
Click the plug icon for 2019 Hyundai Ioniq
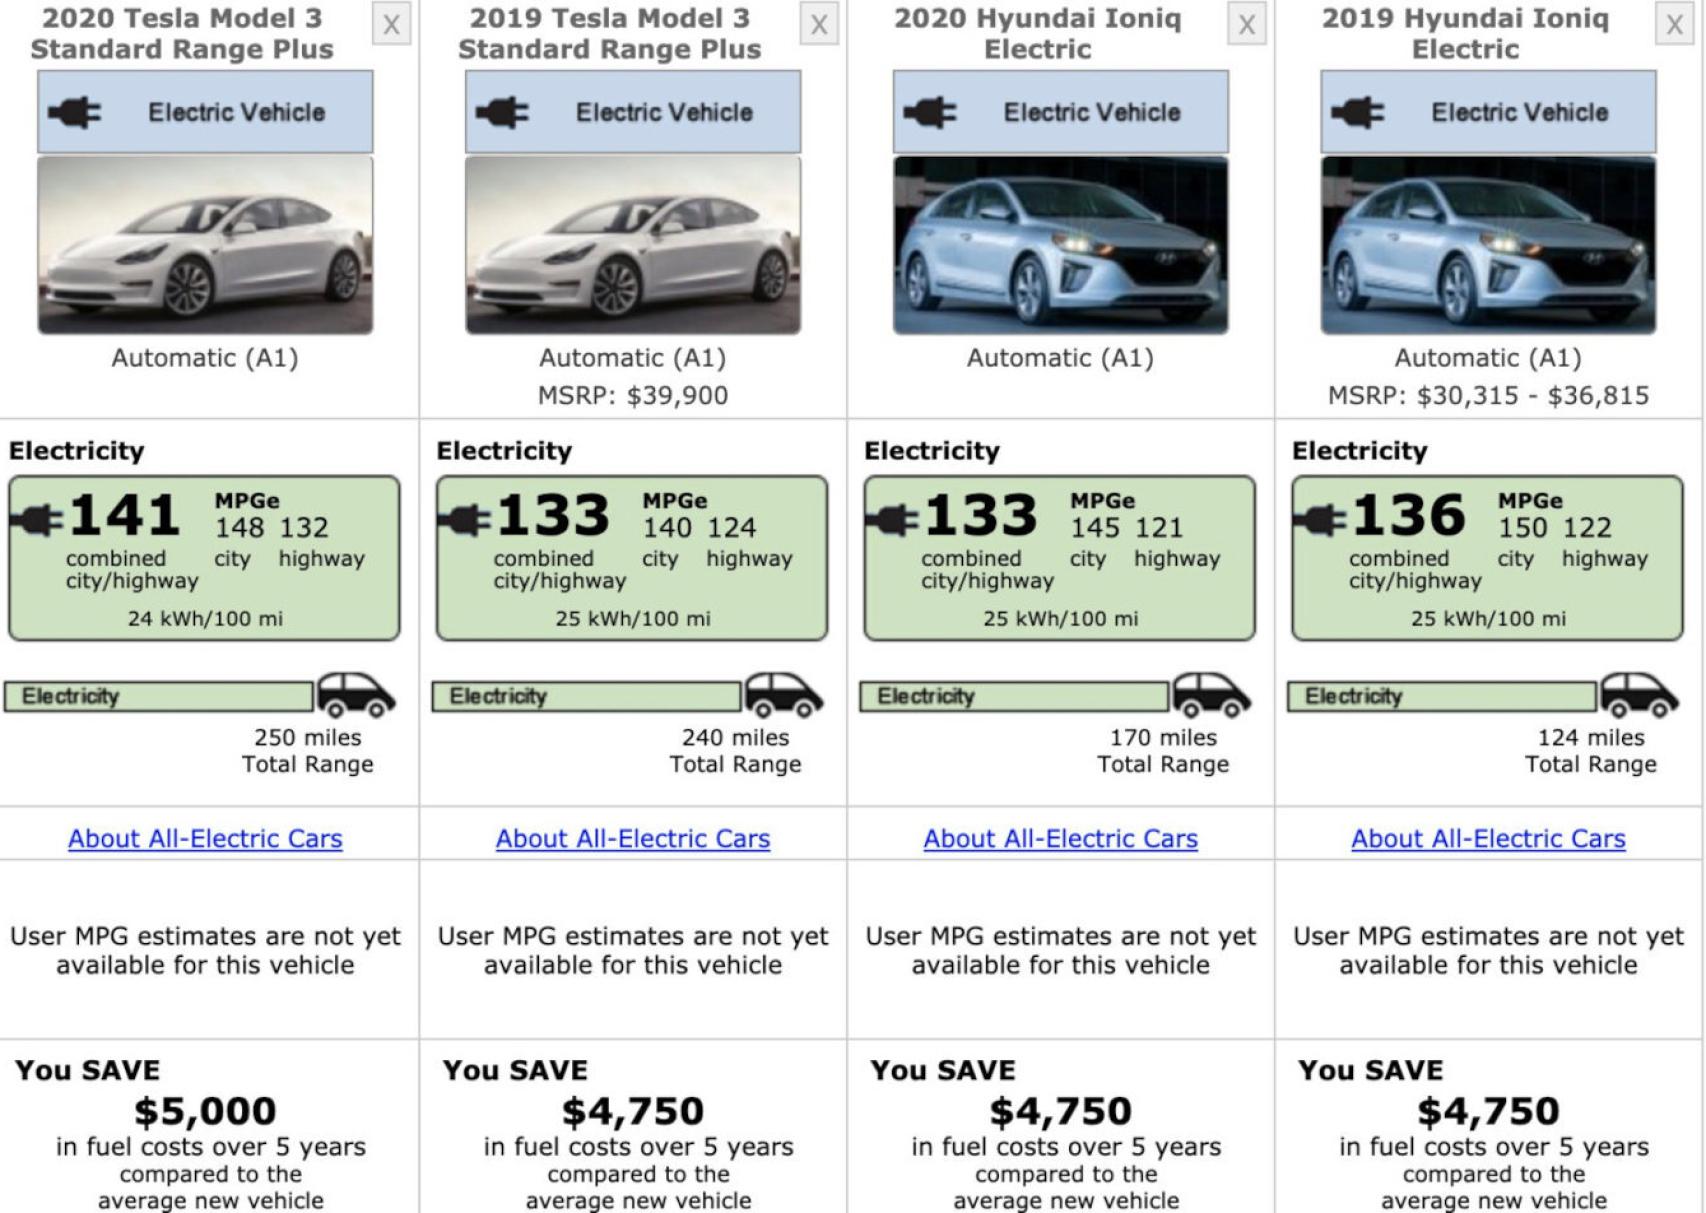point(1358,112)
